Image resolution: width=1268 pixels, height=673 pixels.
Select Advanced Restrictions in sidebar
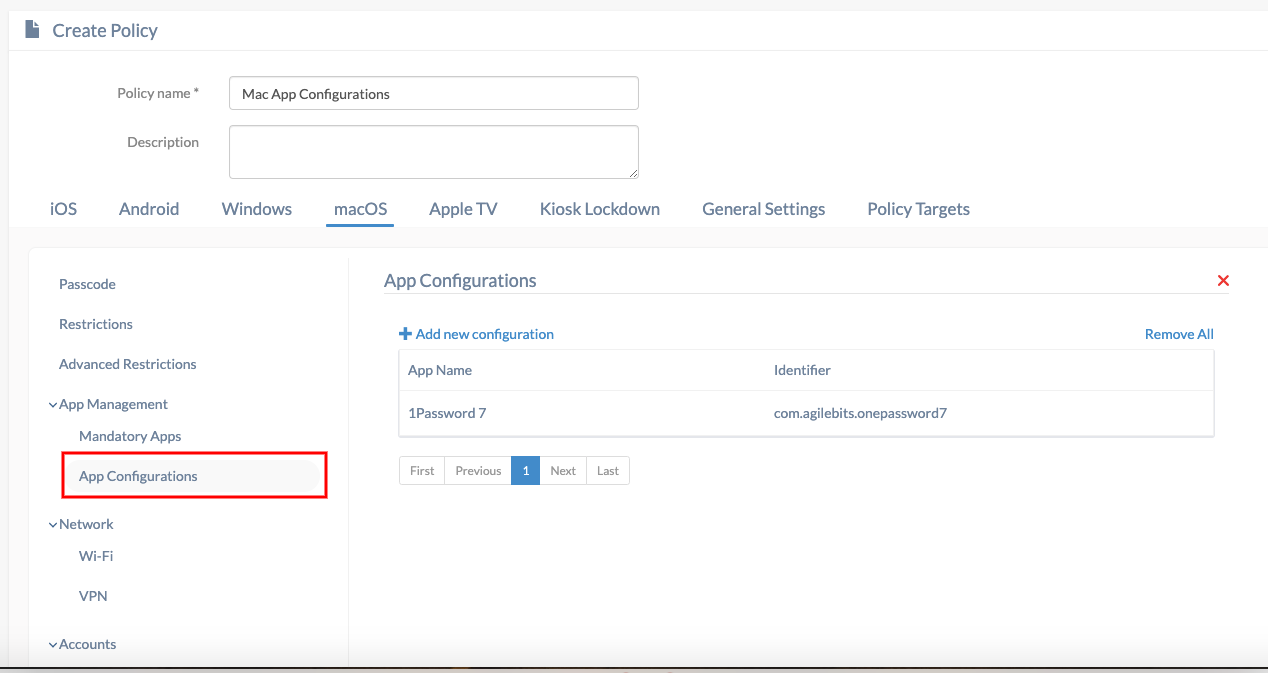pyautogui.click(x=128, y=364)
